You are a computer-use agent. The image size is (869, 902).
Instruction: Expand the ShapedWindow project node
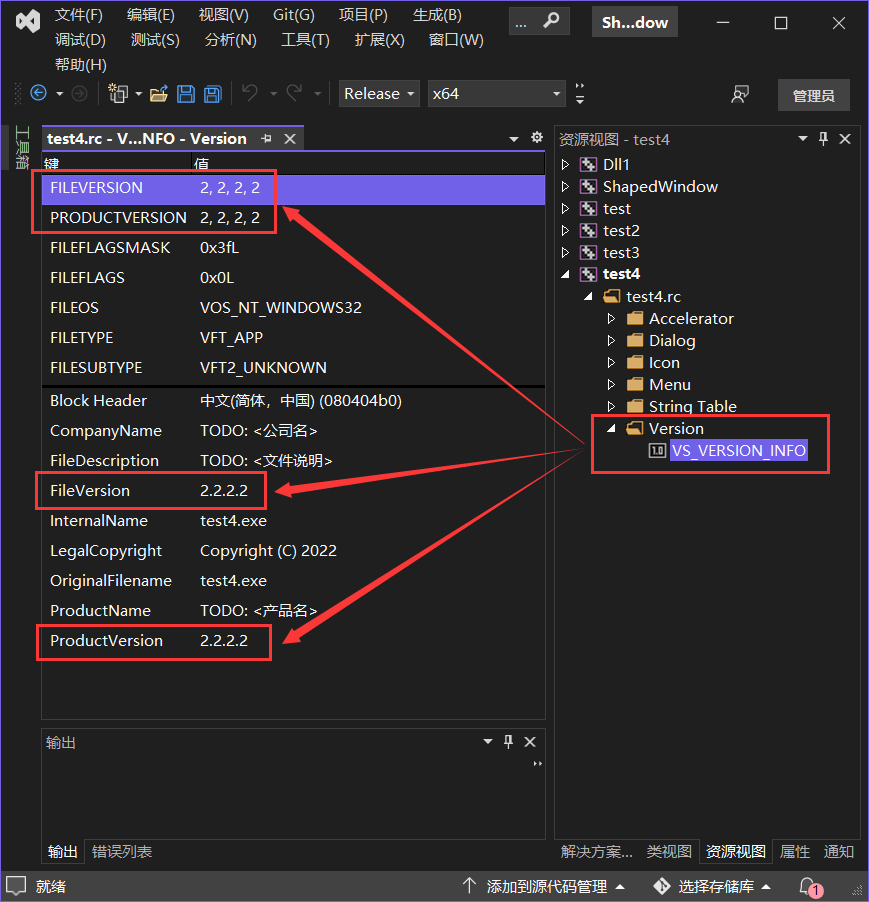click(x=565, y=186)
